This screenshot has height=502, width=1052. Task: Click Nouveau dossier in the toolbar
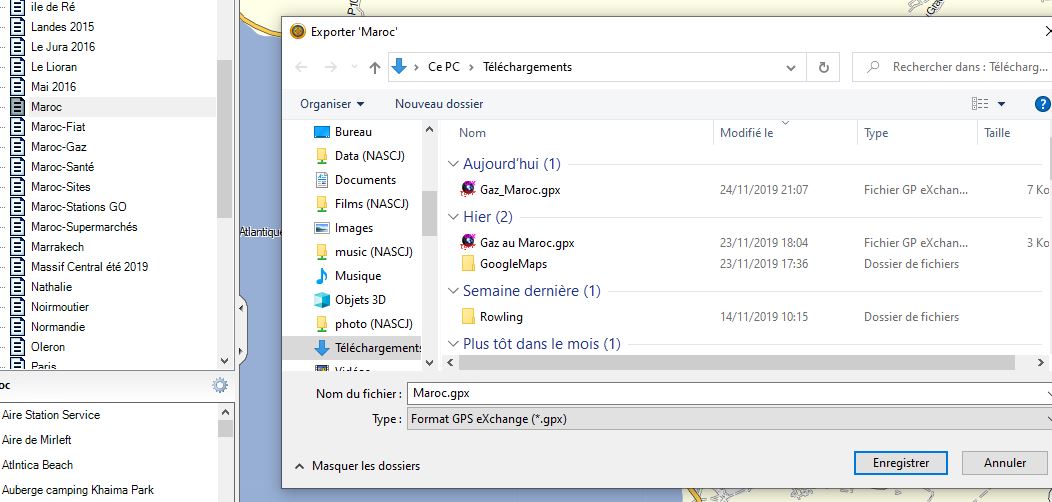coord(439,104)
